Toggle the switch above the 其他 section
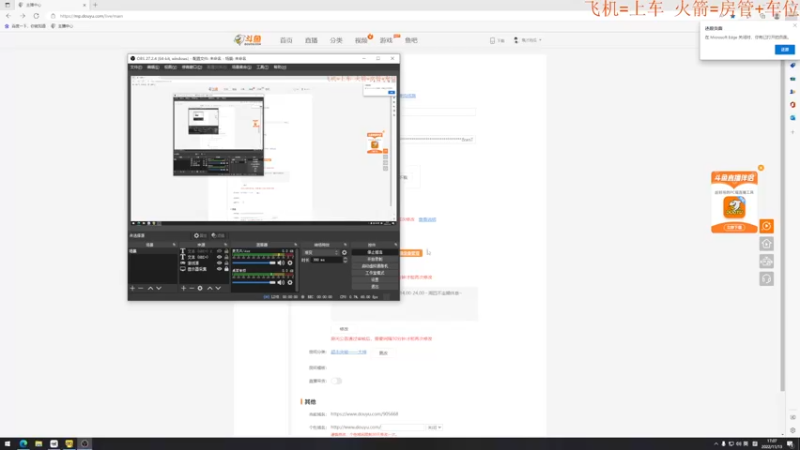800x450 pixels. click(x=336, y=381)
